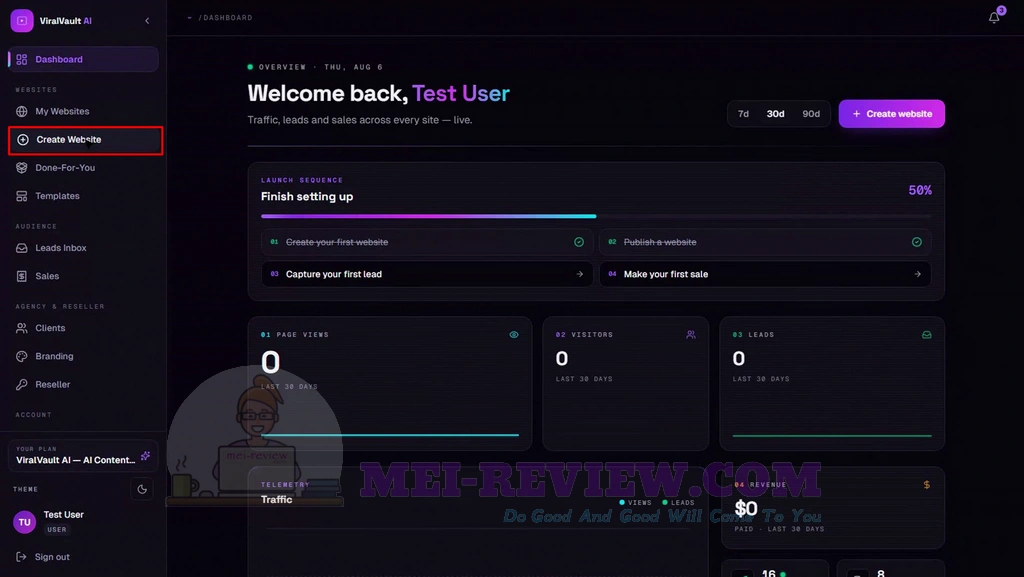Switch the range to 30d
This screenshot has width=1024, height=577.
click(775, 114)
